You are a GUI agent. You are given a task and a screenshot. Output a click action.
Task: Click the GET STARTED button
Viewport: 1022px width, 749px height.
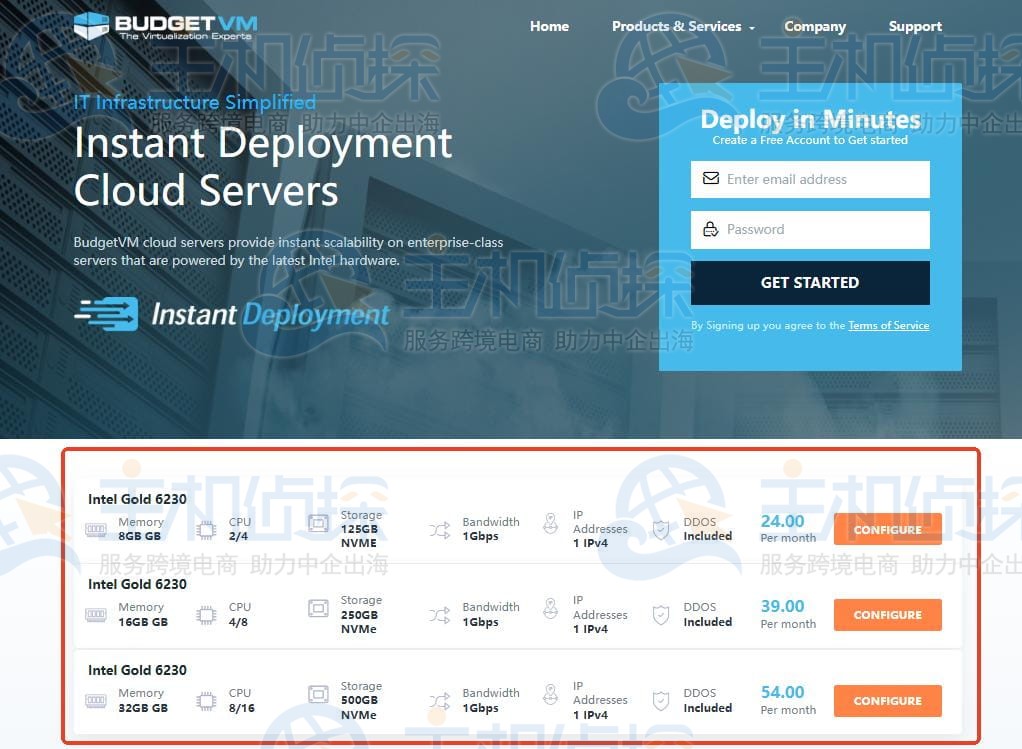(810, 283)
